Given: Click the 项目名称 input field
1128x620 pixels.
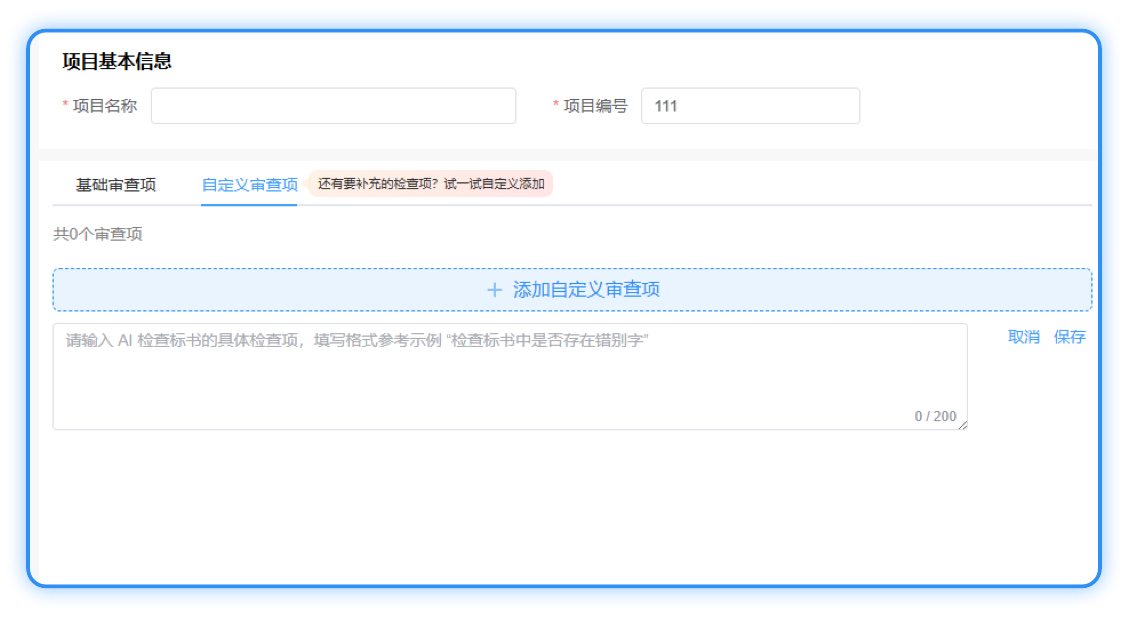Looking at the screenshot, I should [x=333, y=106].
